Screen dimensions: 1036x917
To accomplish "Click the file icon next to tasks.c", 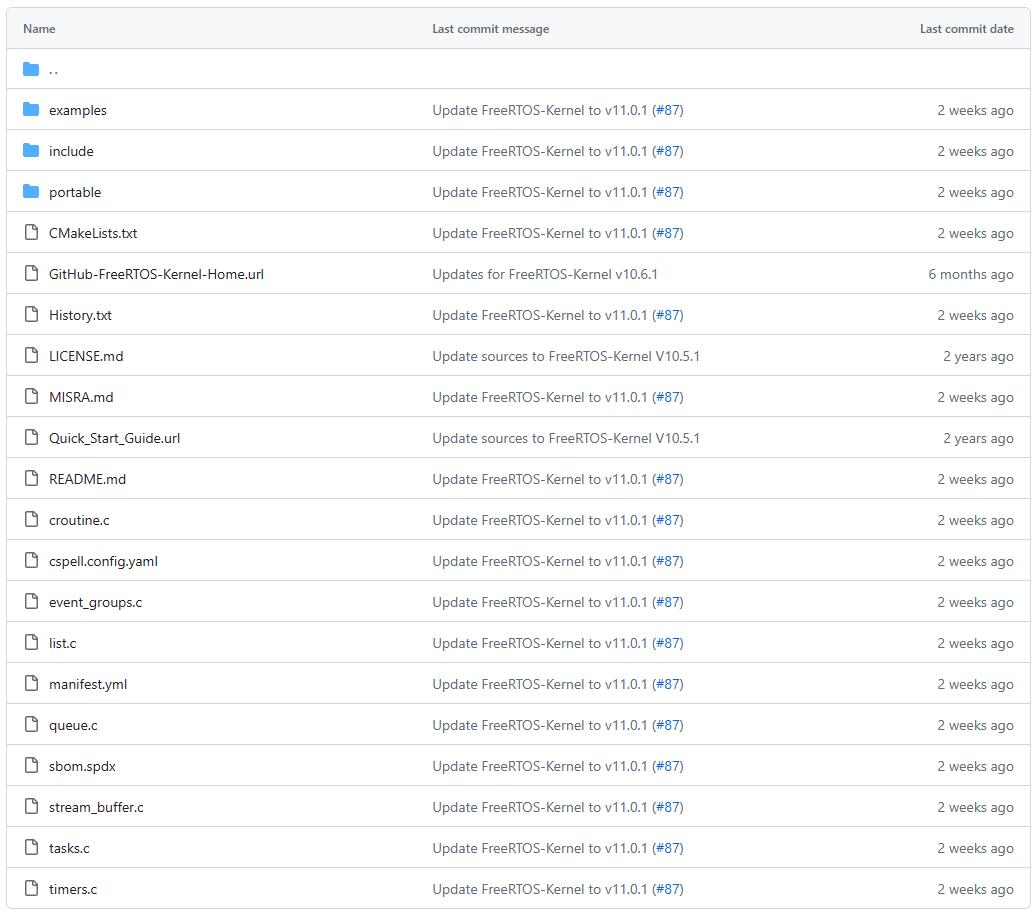I will click(31, 848).
